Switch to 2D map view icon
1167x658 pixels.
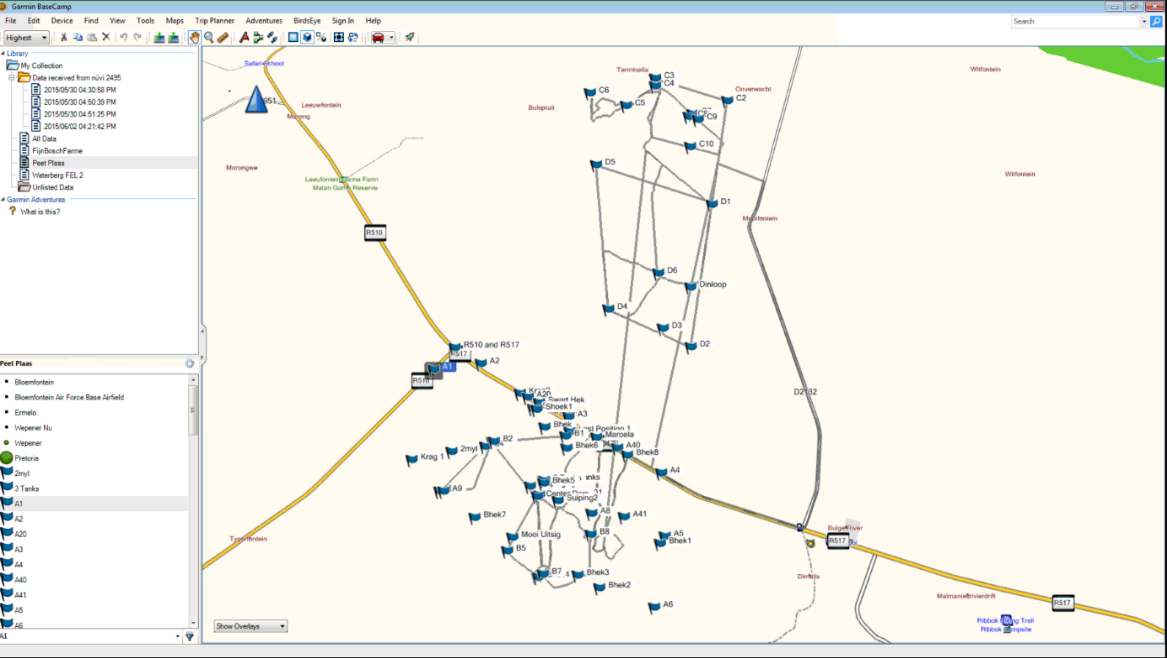293,37
